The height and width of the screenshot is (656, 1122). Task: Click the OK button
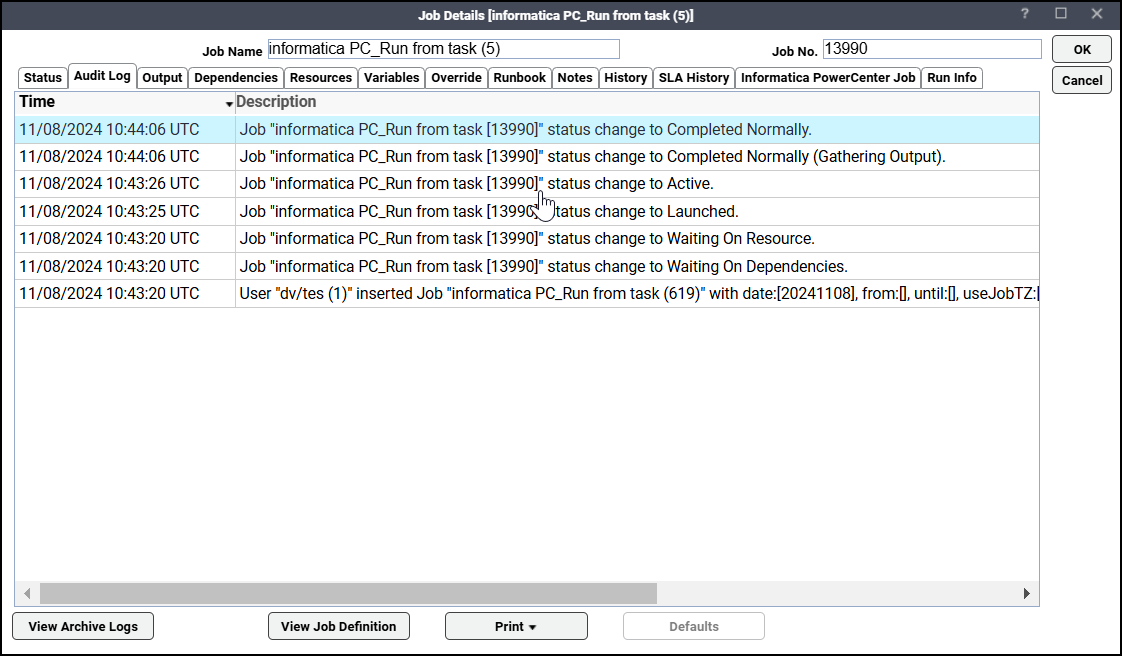[1082, 49]
